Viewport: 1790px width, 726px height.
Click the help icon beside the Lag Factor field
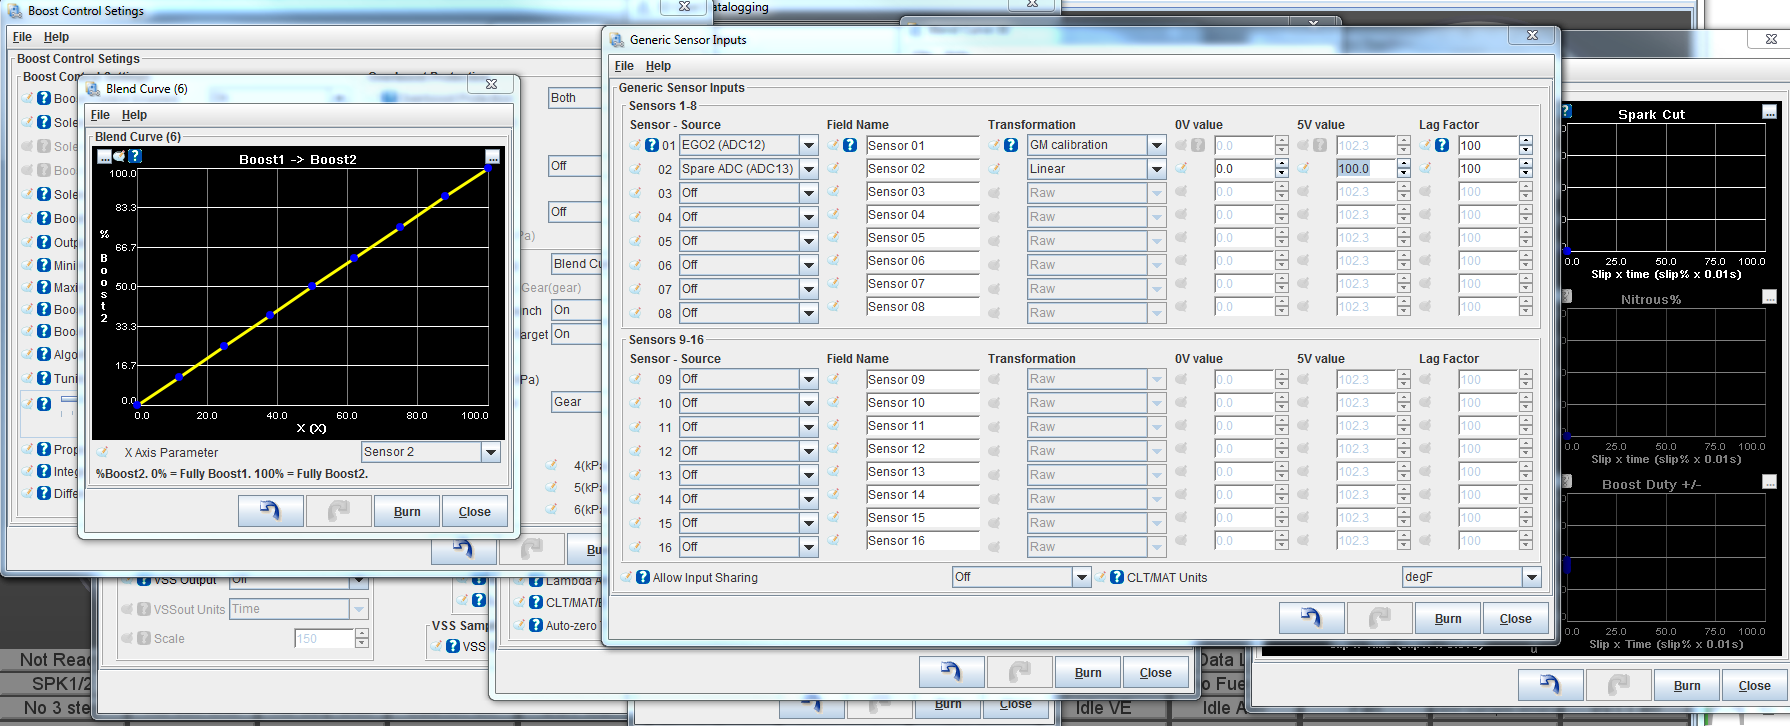[x=1442, y=145]
